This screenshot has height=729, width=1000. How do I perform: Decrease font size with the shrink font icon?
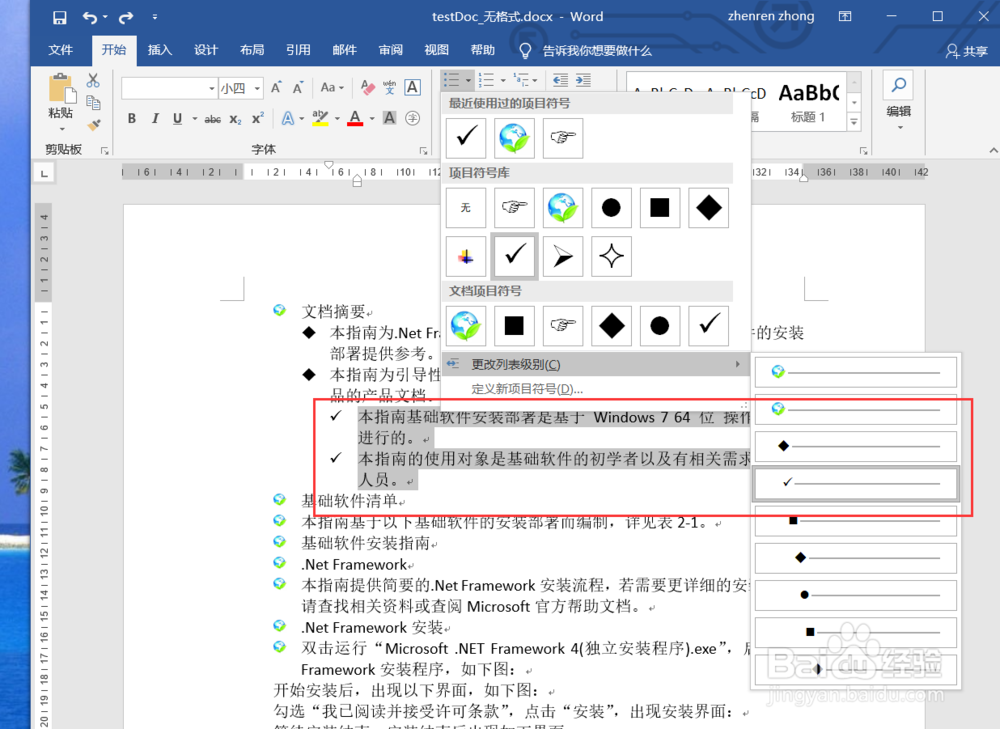(x=298, y=88)
